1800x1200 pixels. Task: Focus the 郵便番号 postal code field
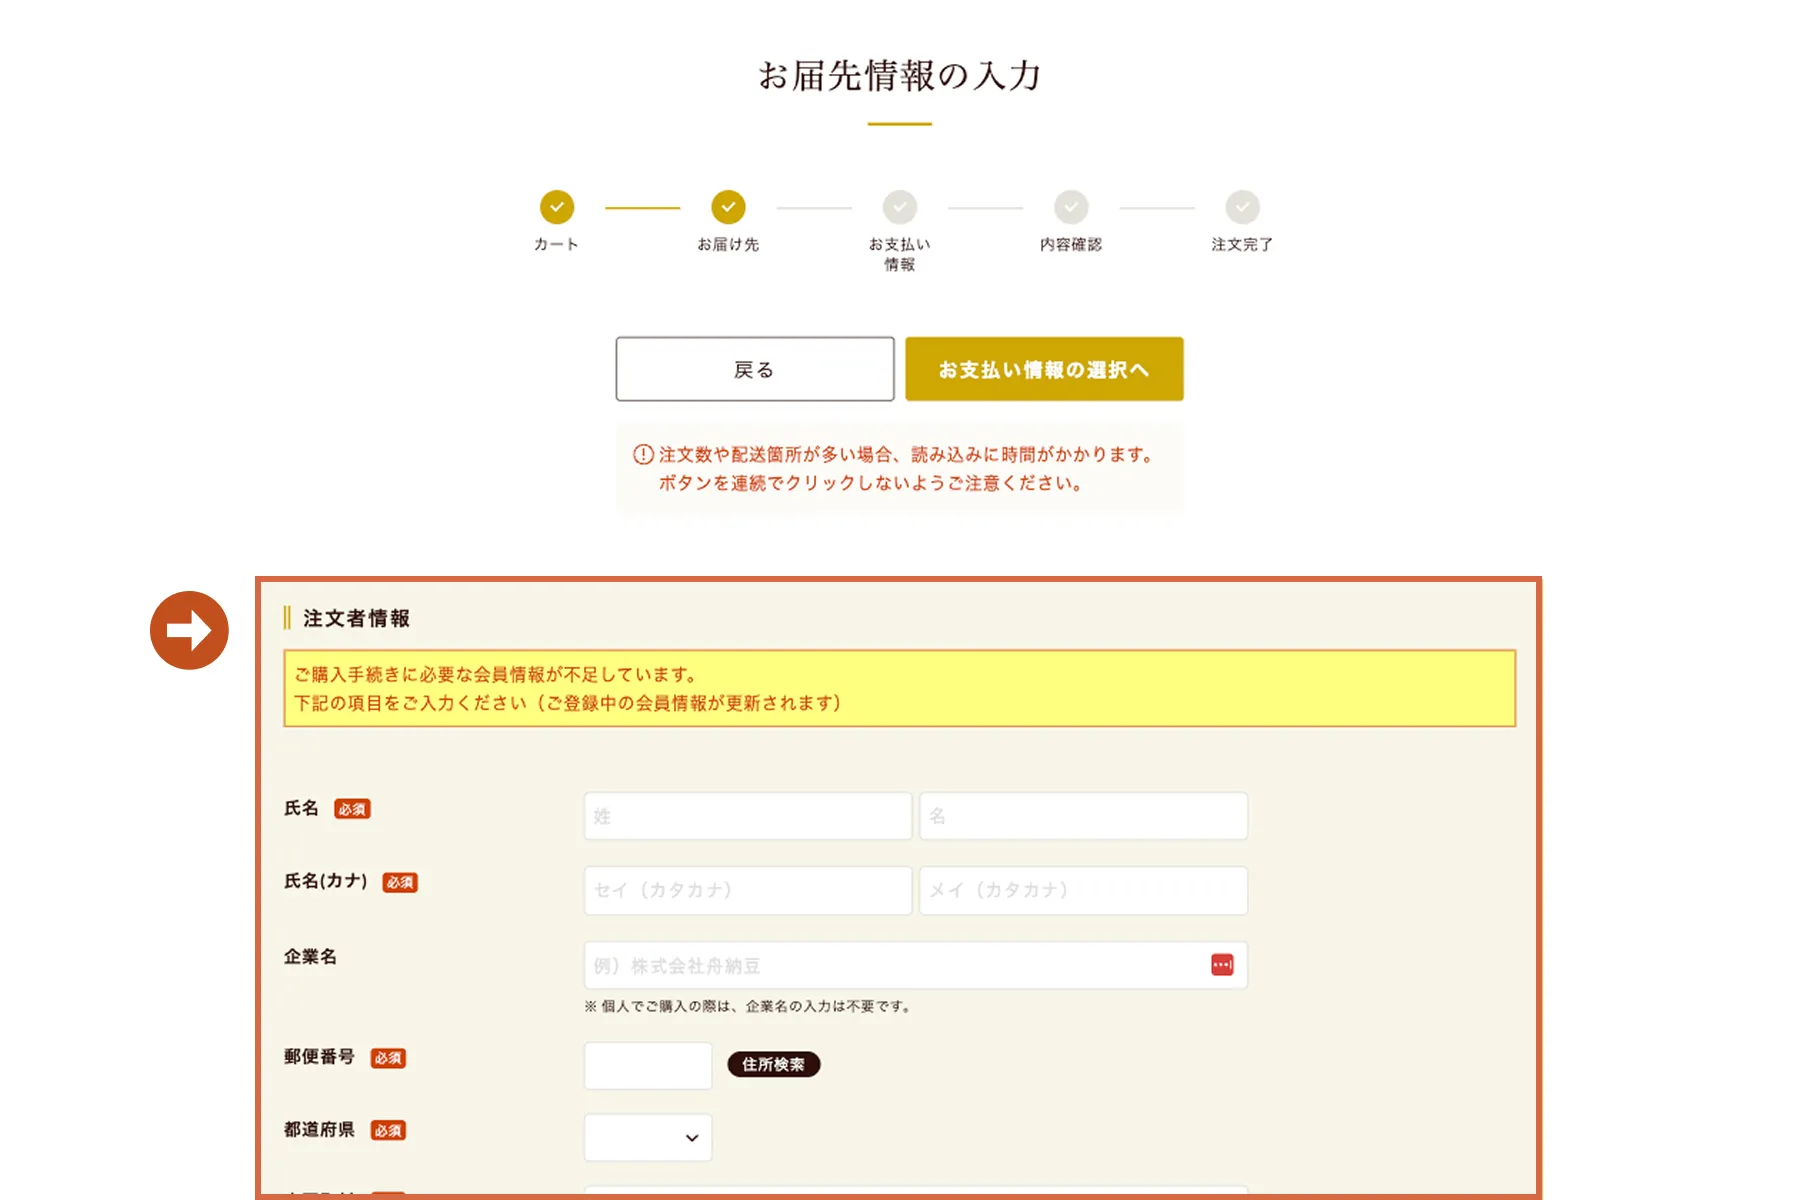coord(648,1065)
